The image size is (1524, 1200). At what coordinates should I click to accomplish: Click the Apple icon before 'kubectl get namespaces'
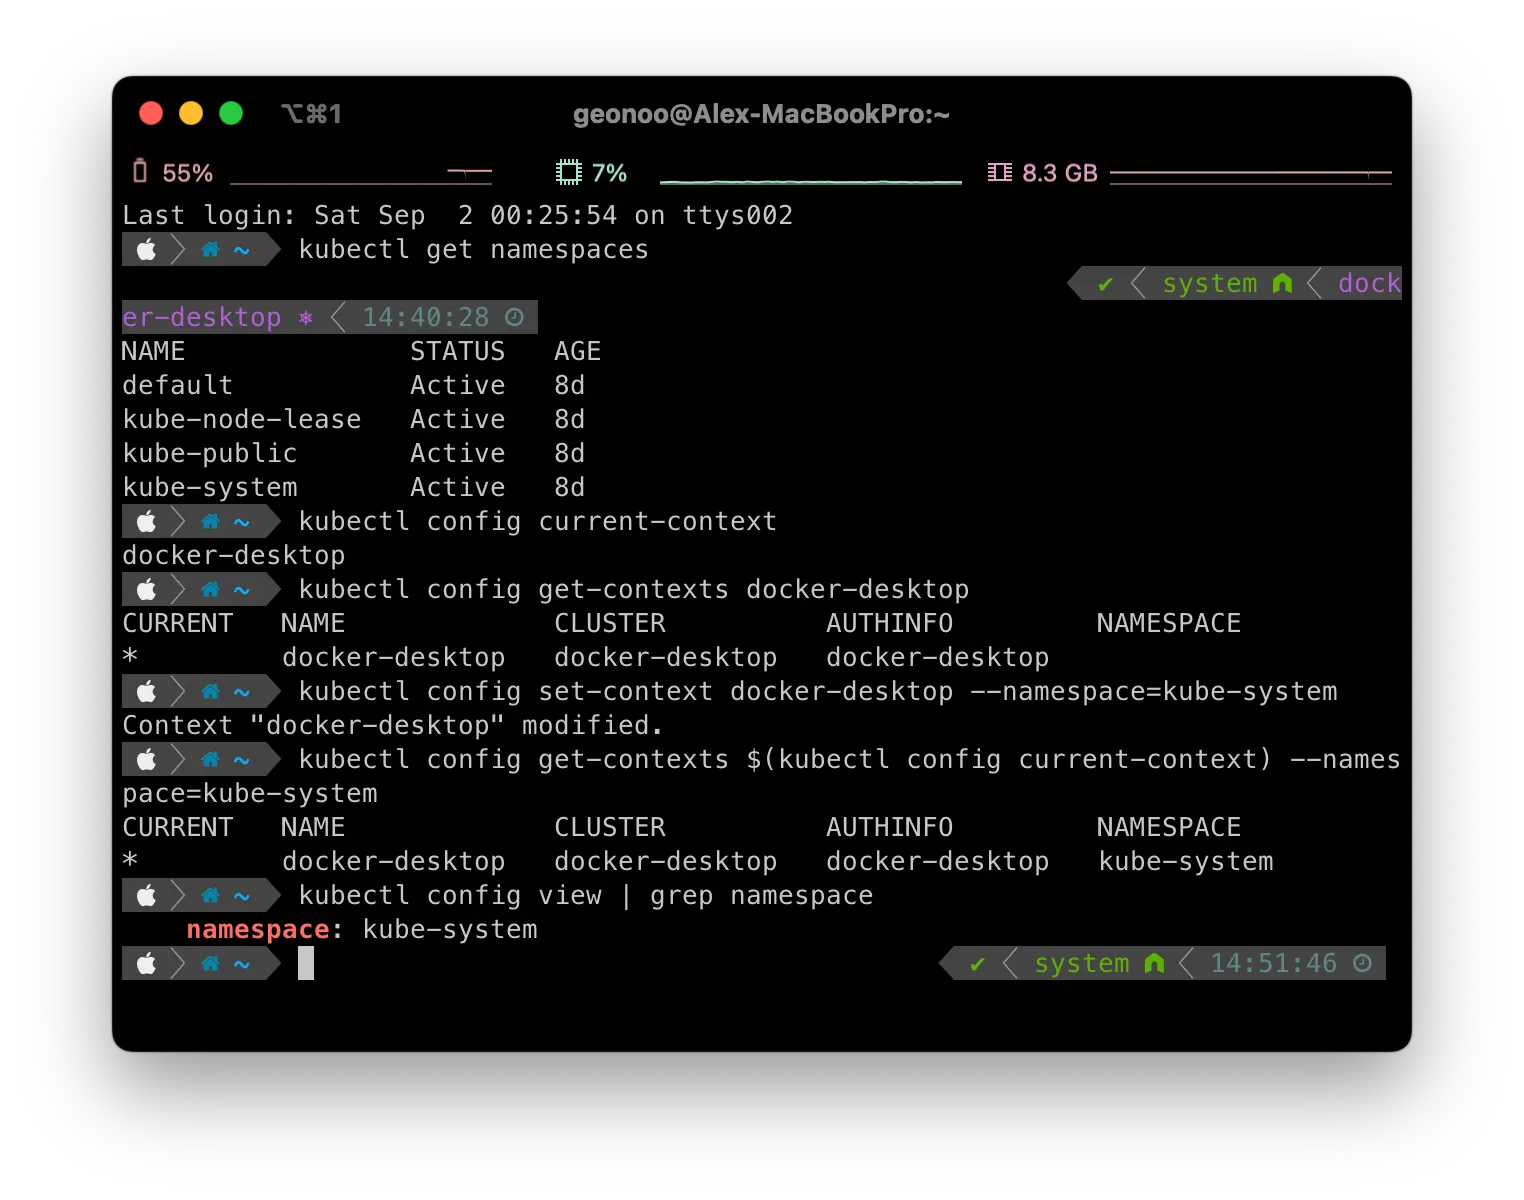146,250
